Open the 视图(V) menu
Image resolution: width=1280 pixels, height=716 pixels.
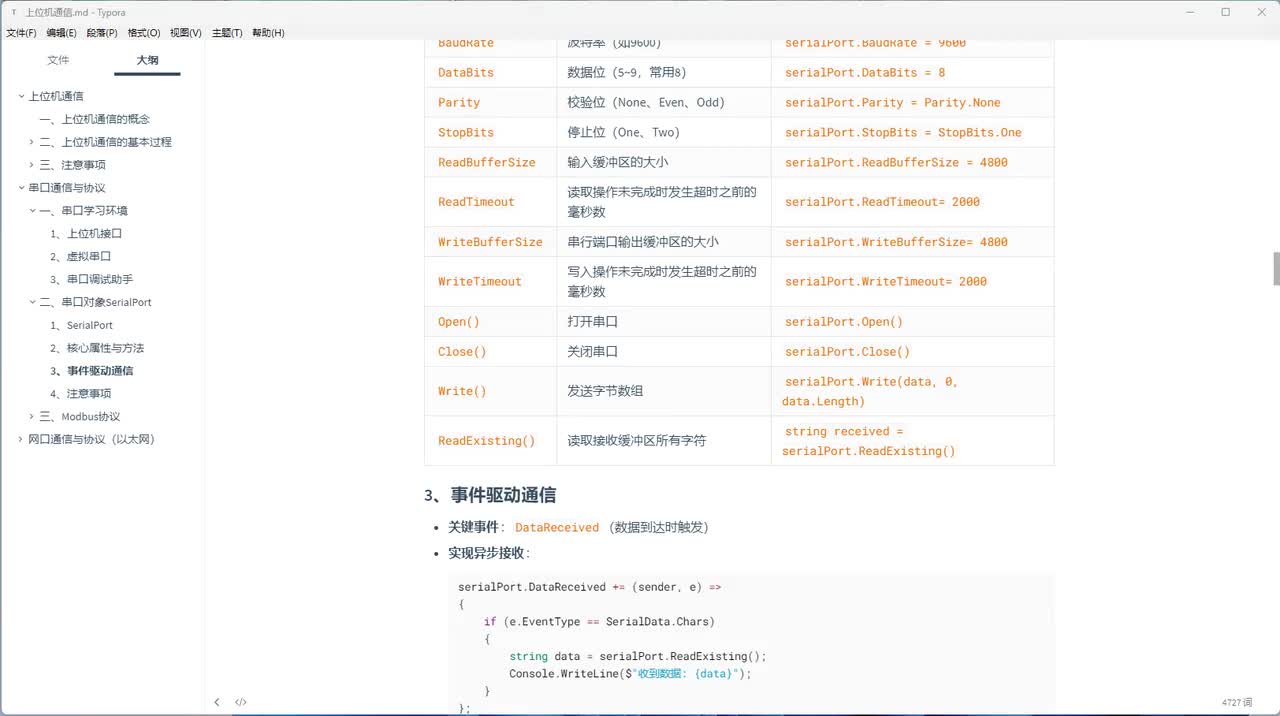tap(186, 33)
